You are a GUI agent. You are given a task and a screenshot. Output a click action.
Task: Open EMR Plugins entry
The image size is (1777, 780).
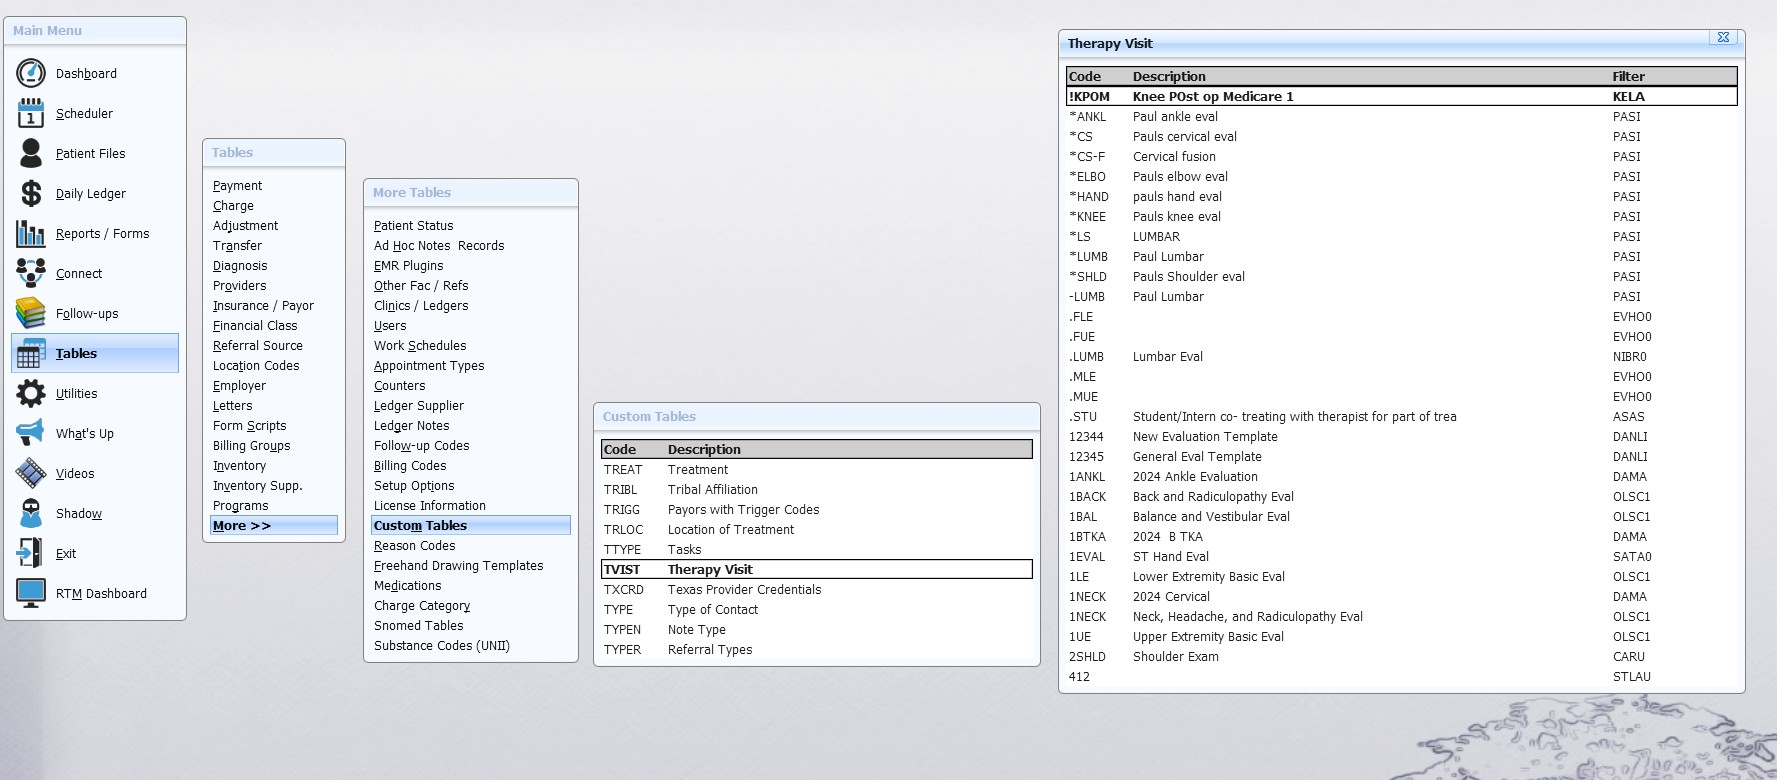(x=409, y=266)
